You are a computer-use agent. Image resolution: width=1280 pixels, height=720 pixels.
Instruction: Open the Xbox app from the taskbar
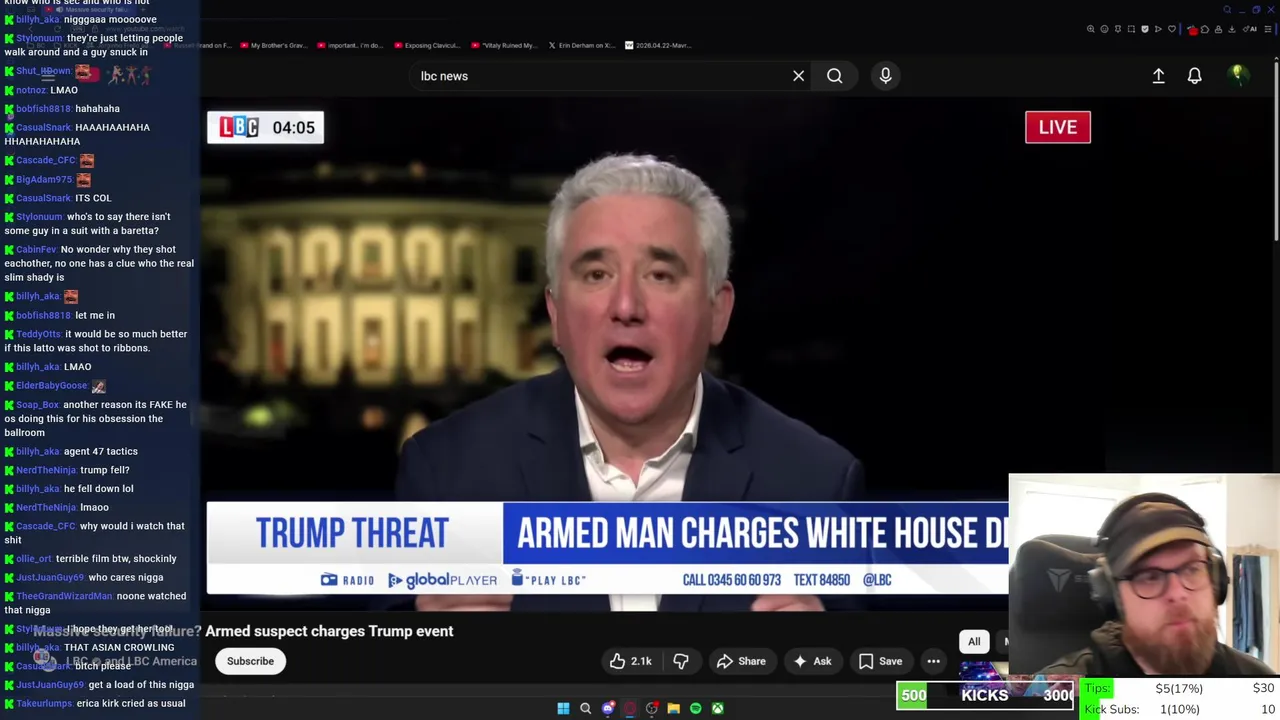717,708
